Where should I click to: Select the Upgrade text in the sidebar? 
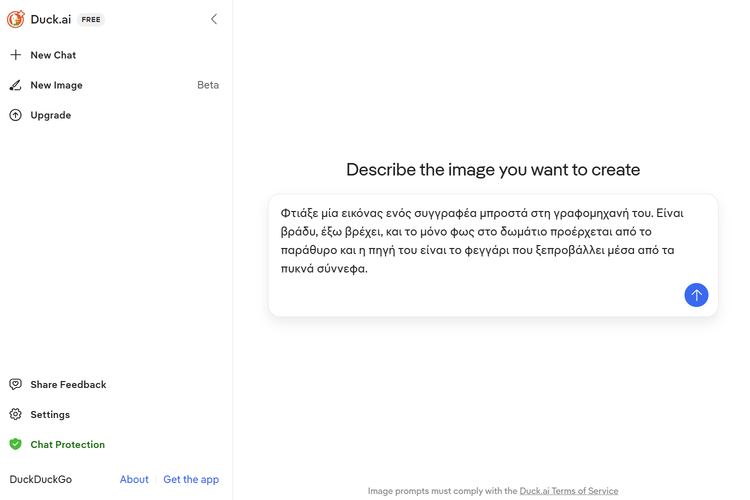[50, 115]
